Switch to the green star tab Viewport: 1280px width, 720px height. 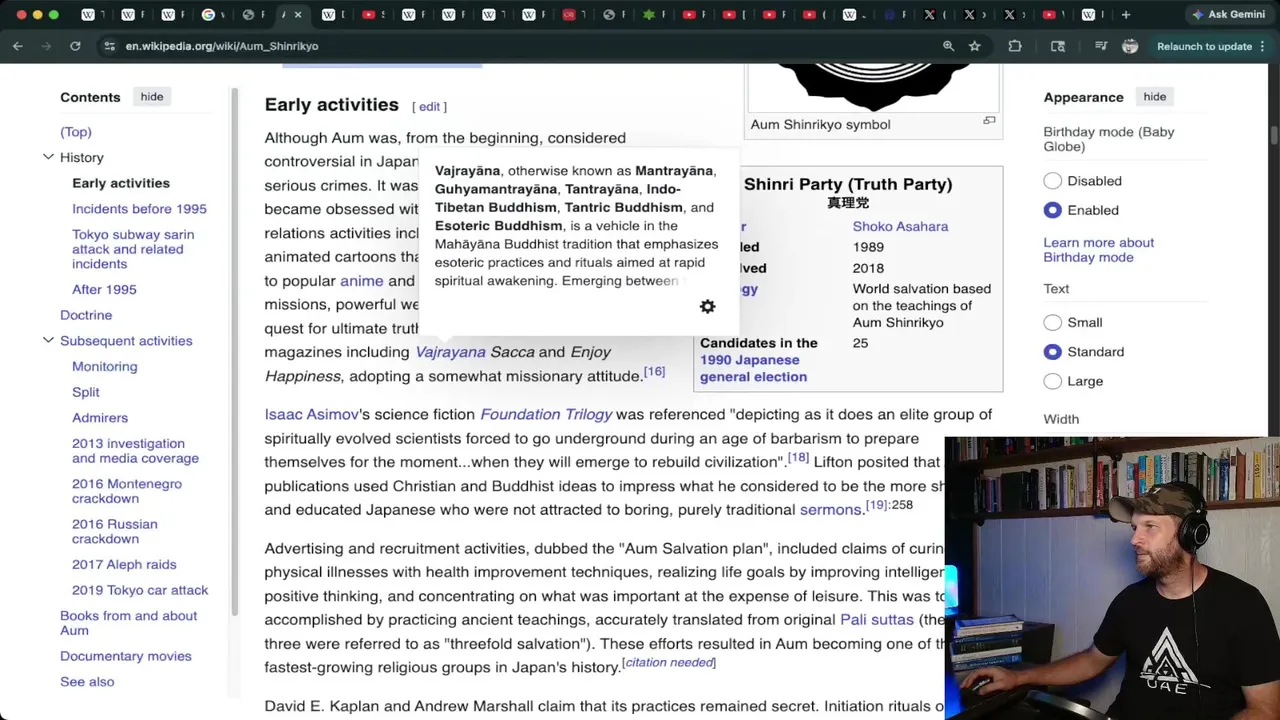pos(649,15)
